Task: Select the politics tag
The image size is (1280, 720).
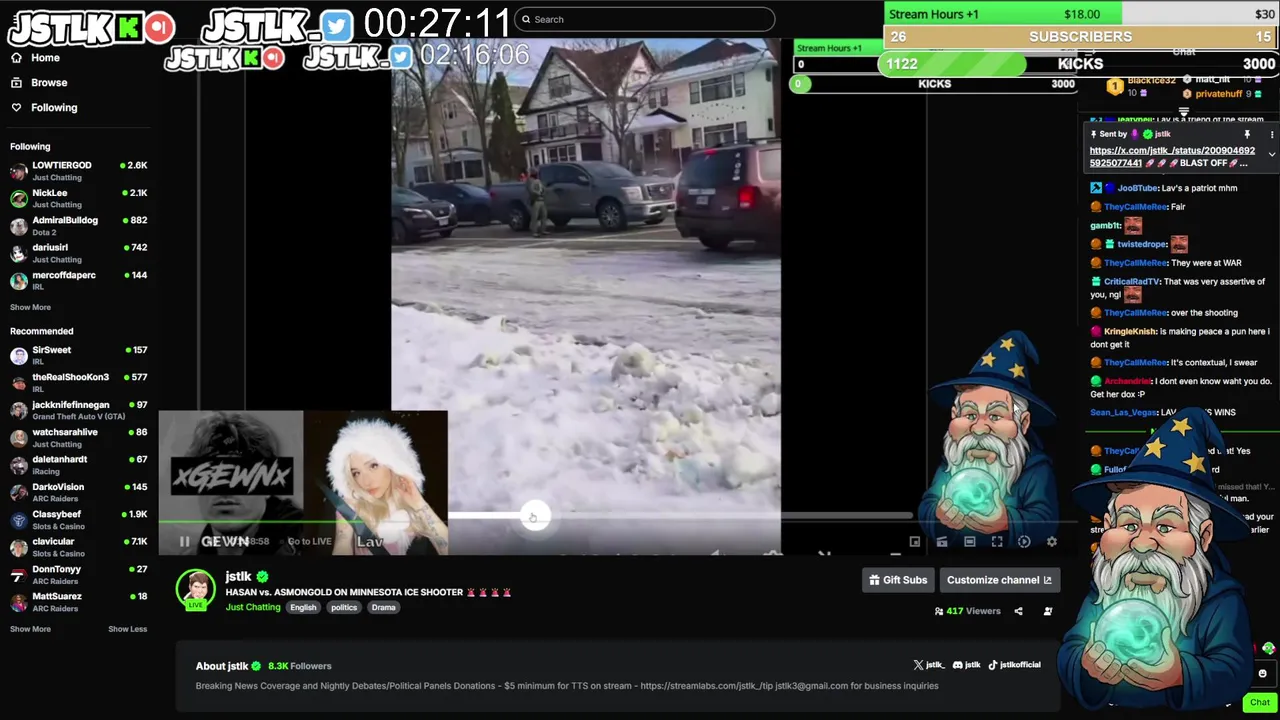Action: coord(344,608)
